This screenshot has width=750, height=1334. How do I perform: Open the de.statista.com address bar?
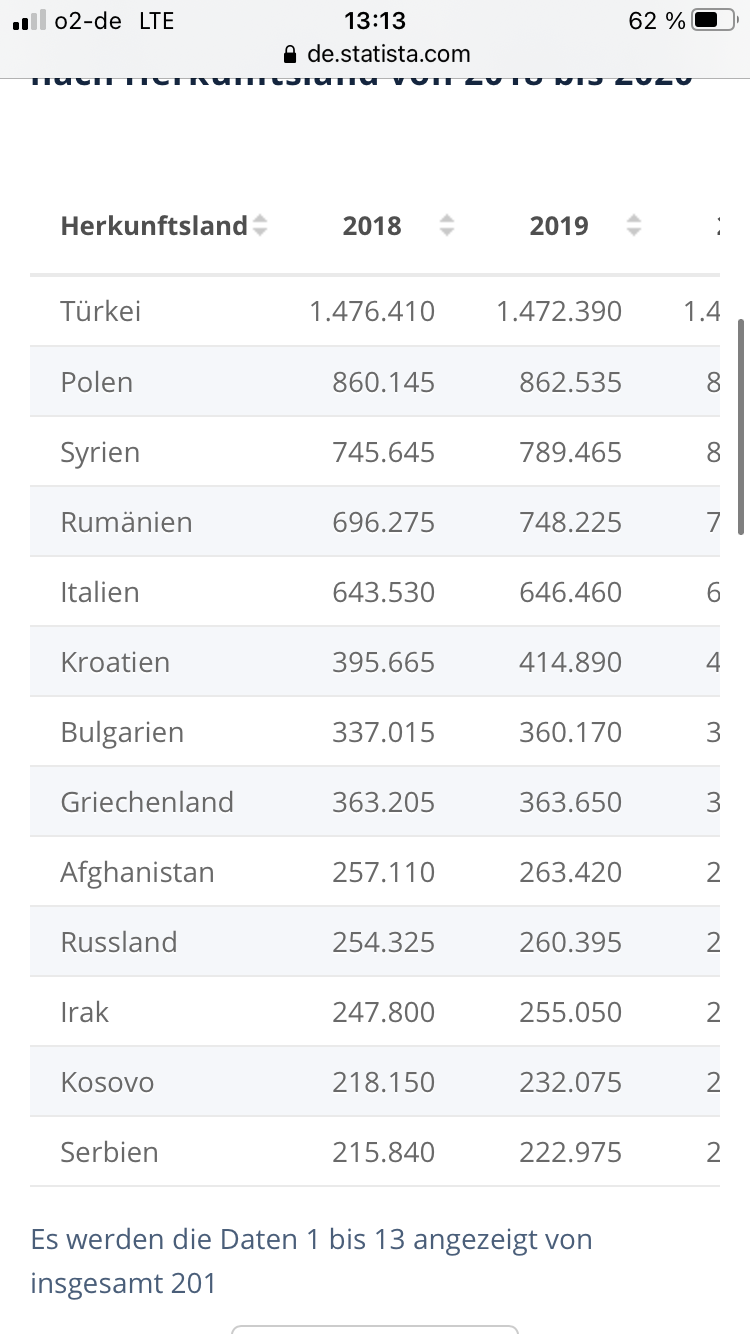tap(375, 53)
